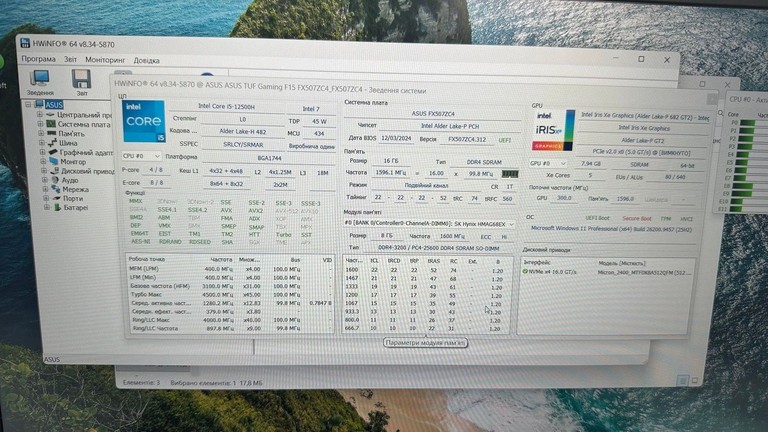The height and width of the screenshot is (432, 768).
Task: Select the Монітор item in tree
Action: pyautogui.click(x=73, y=162)
